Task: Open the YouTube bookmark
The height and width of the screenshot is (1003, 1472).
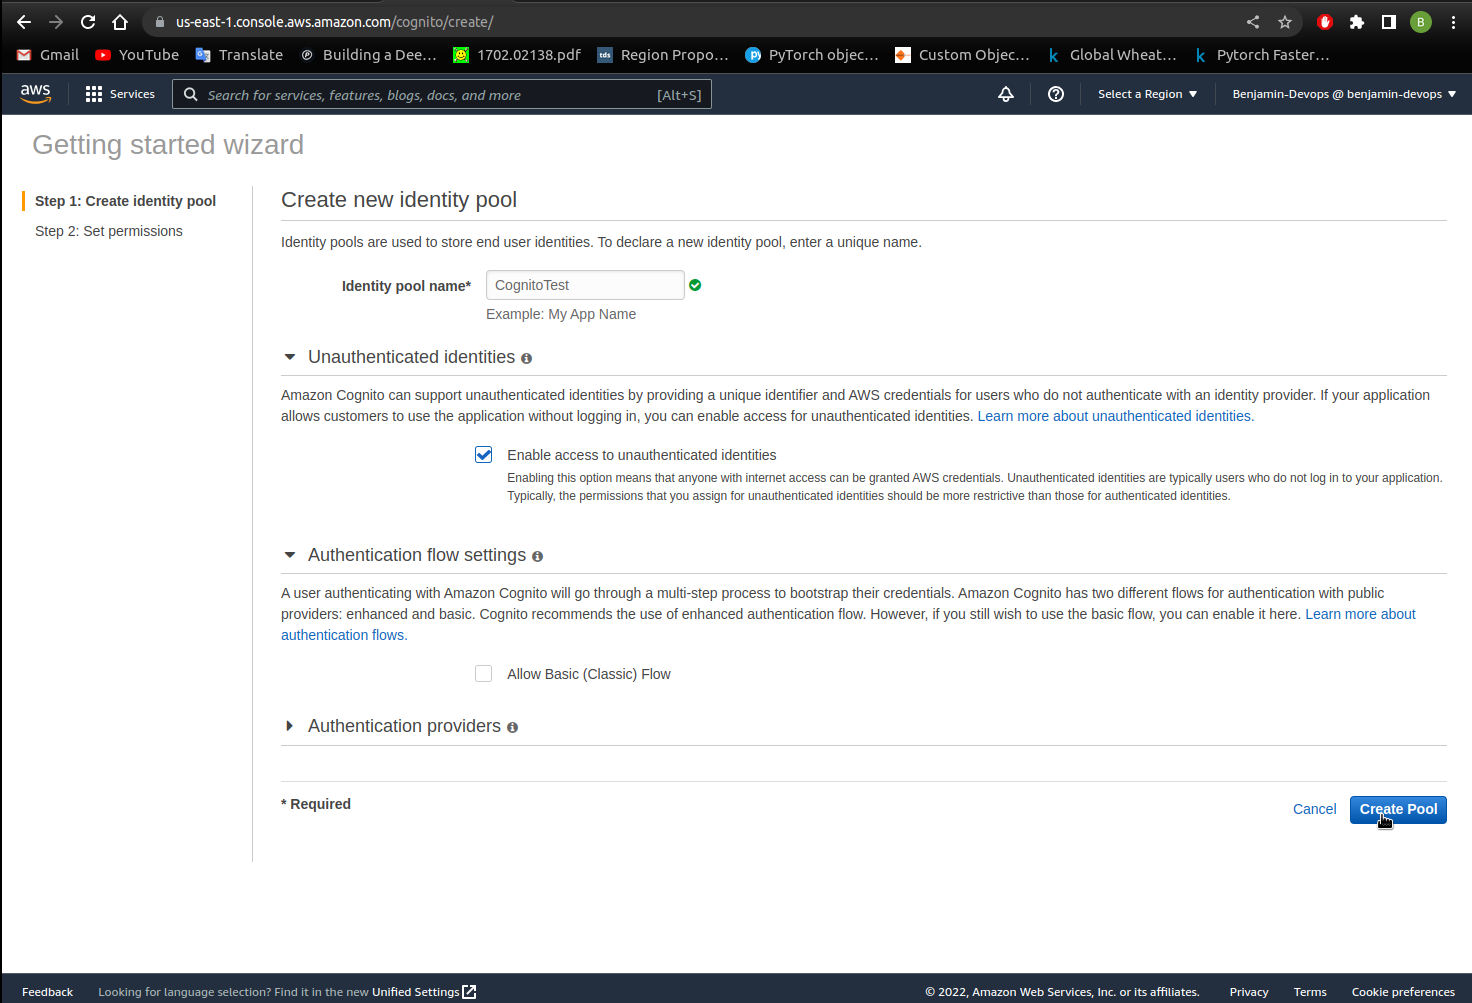Action: [137, 55]
